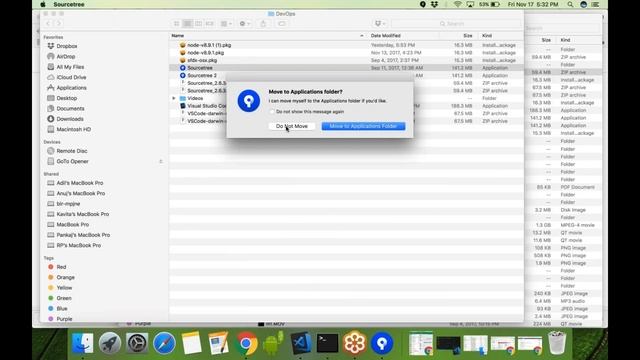The height and width of the screenshot is (360, 640).
Task: Click Move to Applications Folder button
Action: click(x=363, y=126)
